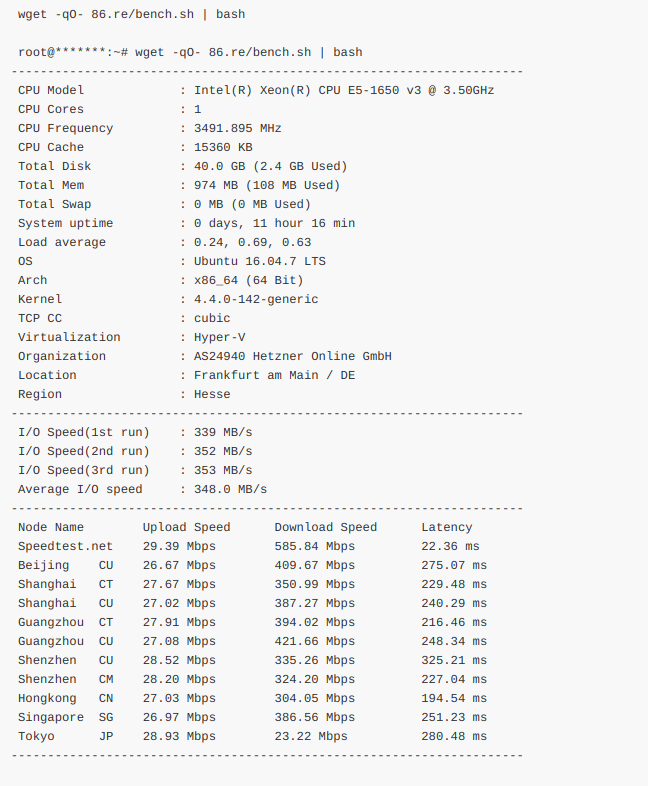Click the Average I/O speed value
This screenshot has height=786, width=648.
[x=230, y=489]
